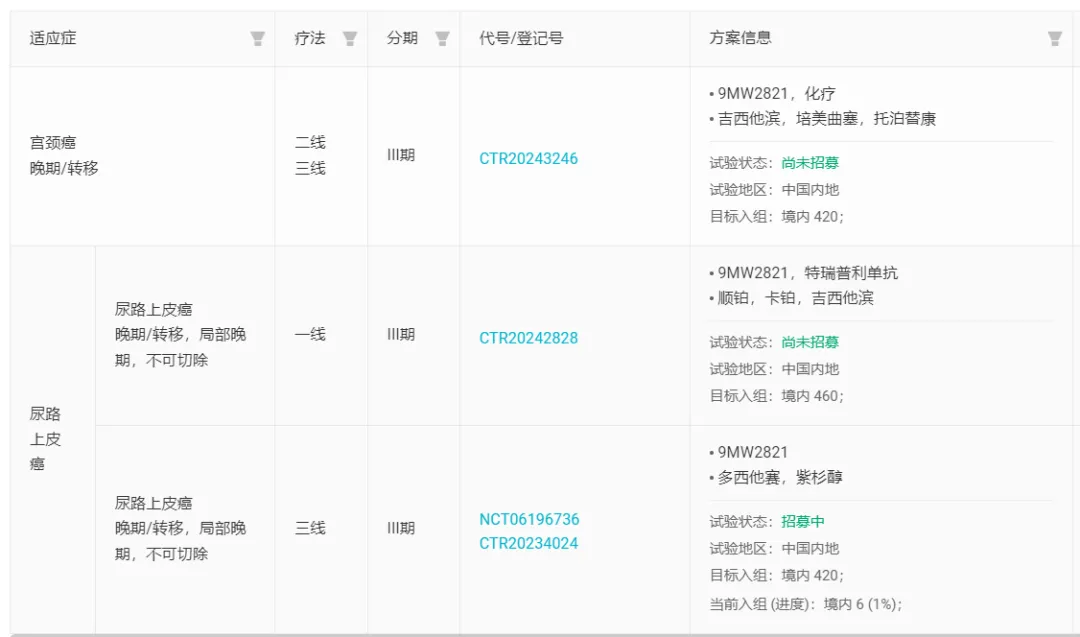Click the 代号/登记号 column header
1080x637 pixels.
pos(521,39)
